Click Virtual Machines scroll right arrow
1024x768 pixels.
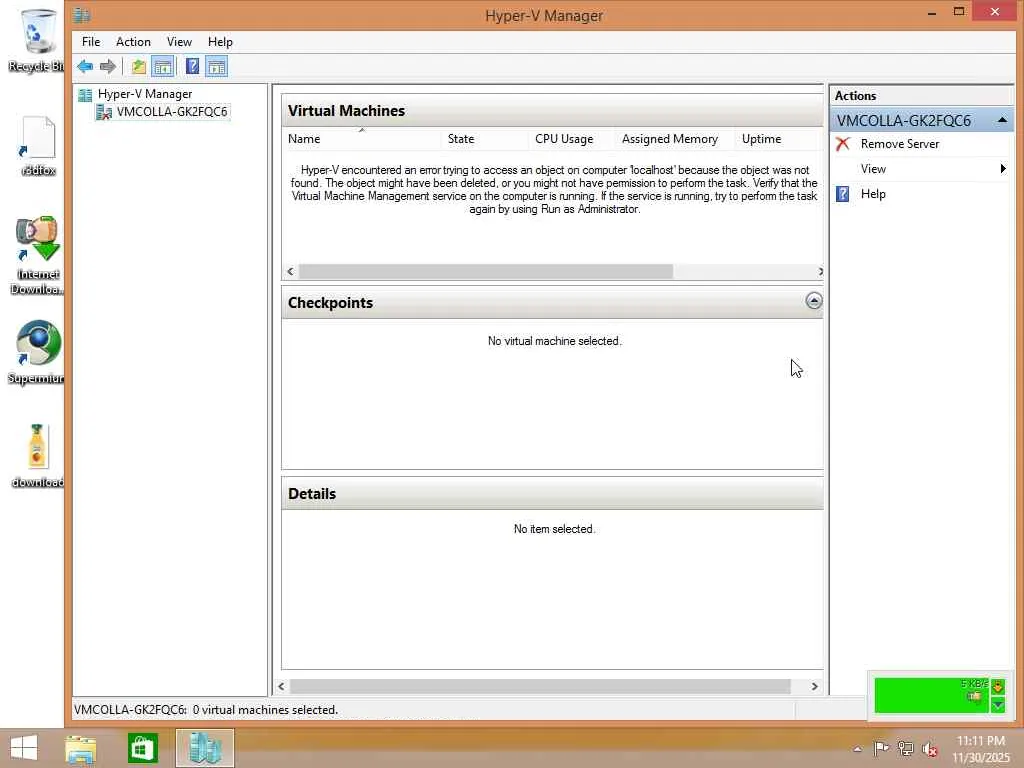coord(820,272)
